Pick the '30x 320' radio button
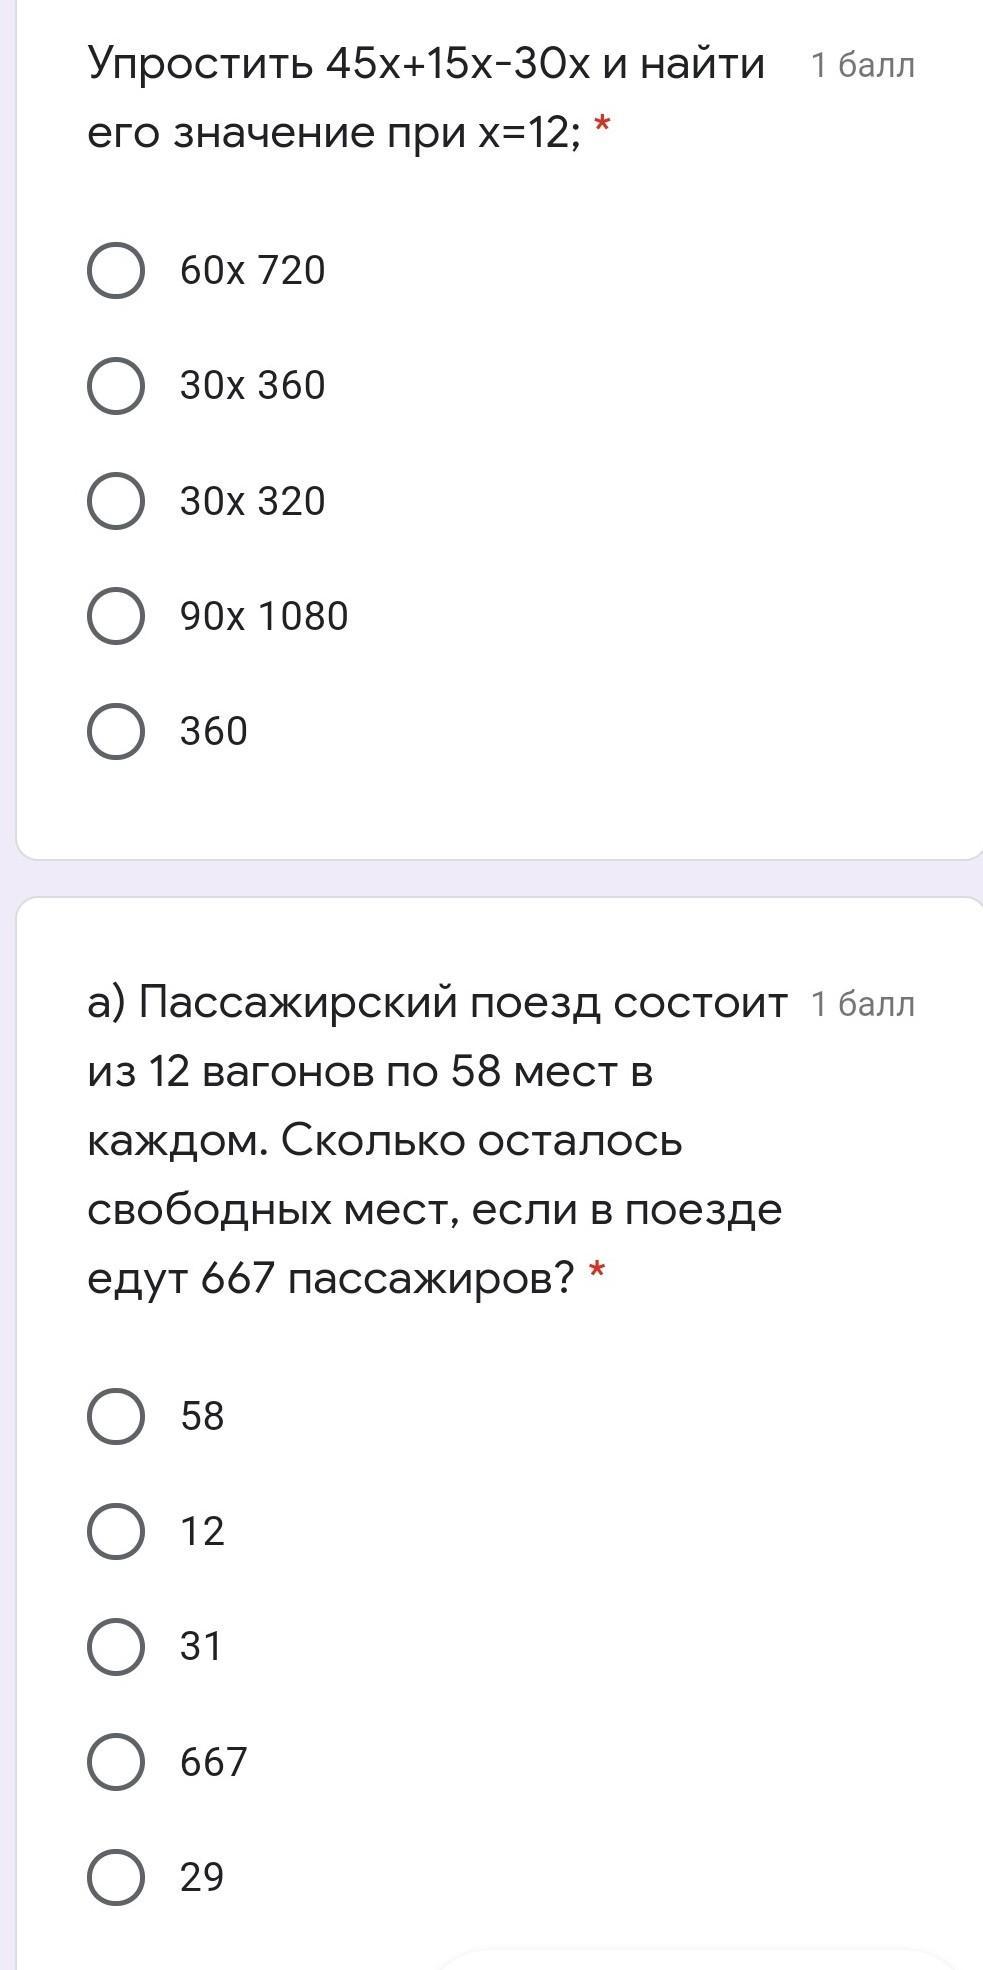The image size is (983, 1970). 116,501
